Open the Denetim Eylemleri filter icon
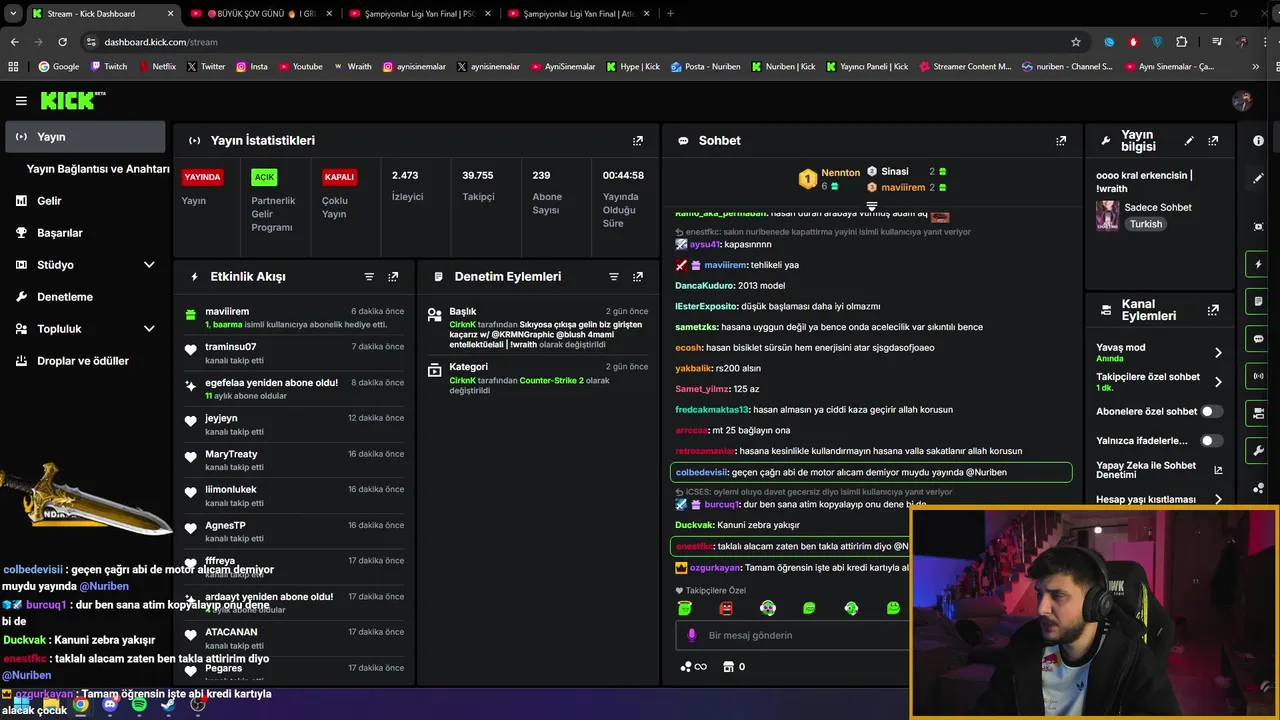Viewport: 1280px width, 720px height. click(x=614, y=277)
